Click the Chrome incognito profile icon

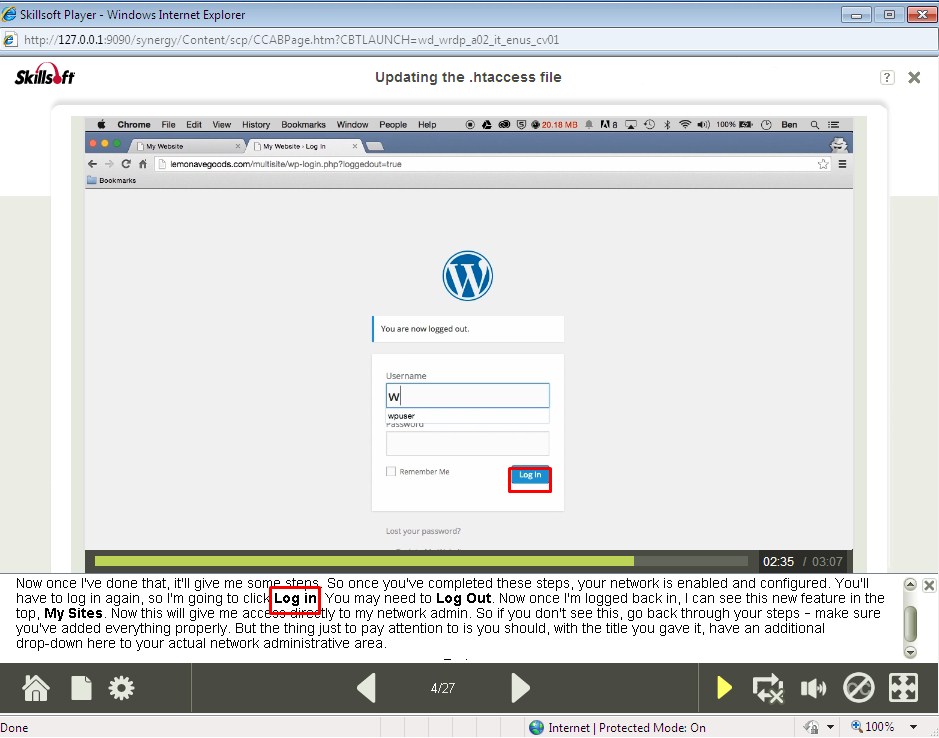pos(838,144)
